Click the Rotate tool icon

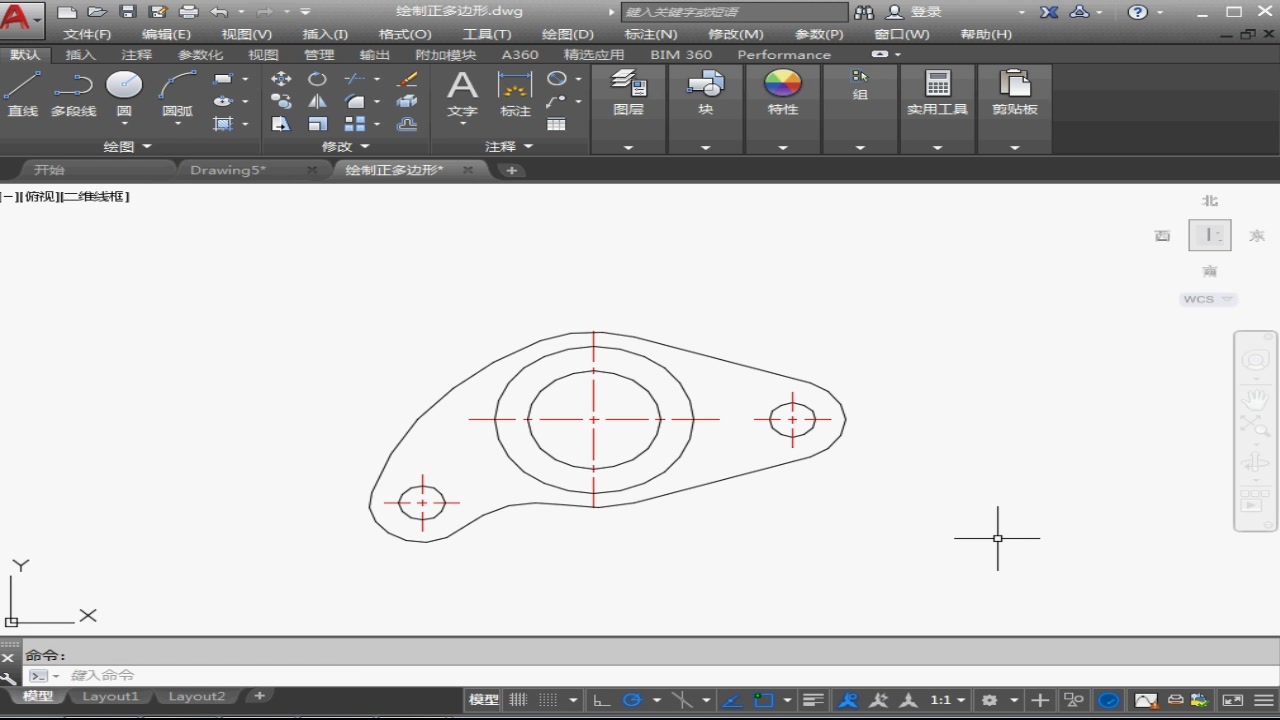[x=317, y=79]
